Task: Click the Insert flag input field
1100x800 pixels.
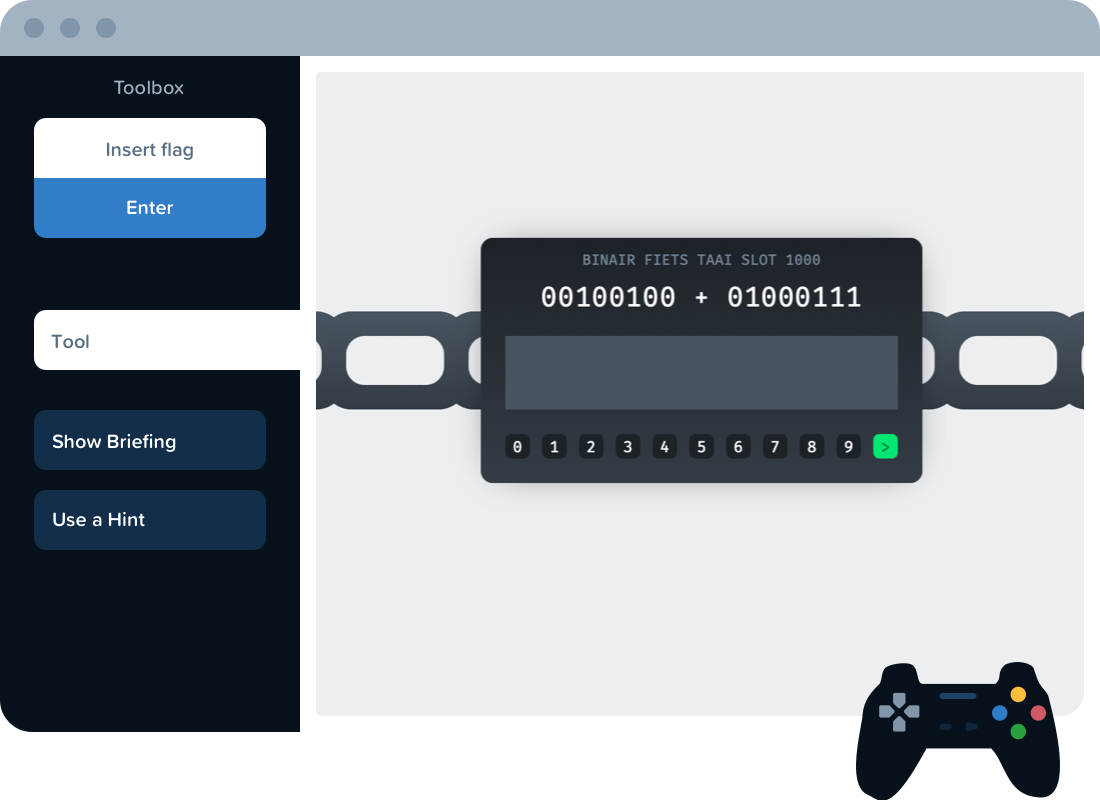Action: tap(149, 149)
